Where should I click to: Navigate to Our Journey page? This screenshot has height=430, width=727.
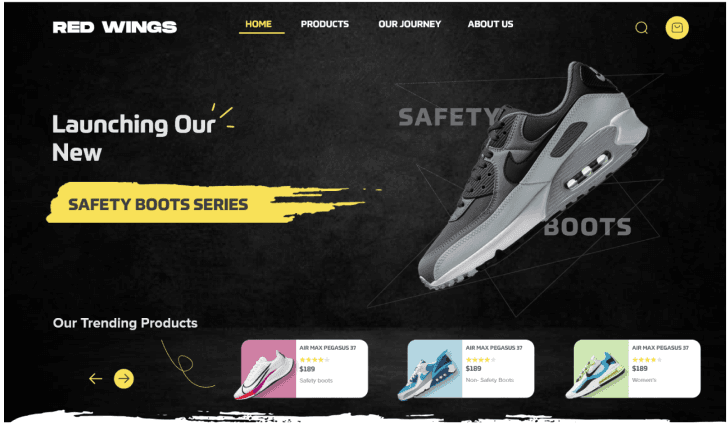(x=409, y=24)
